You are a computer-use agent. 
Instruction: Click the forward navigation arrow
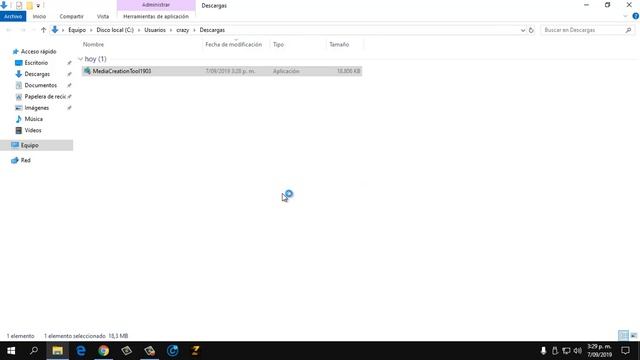23,30
